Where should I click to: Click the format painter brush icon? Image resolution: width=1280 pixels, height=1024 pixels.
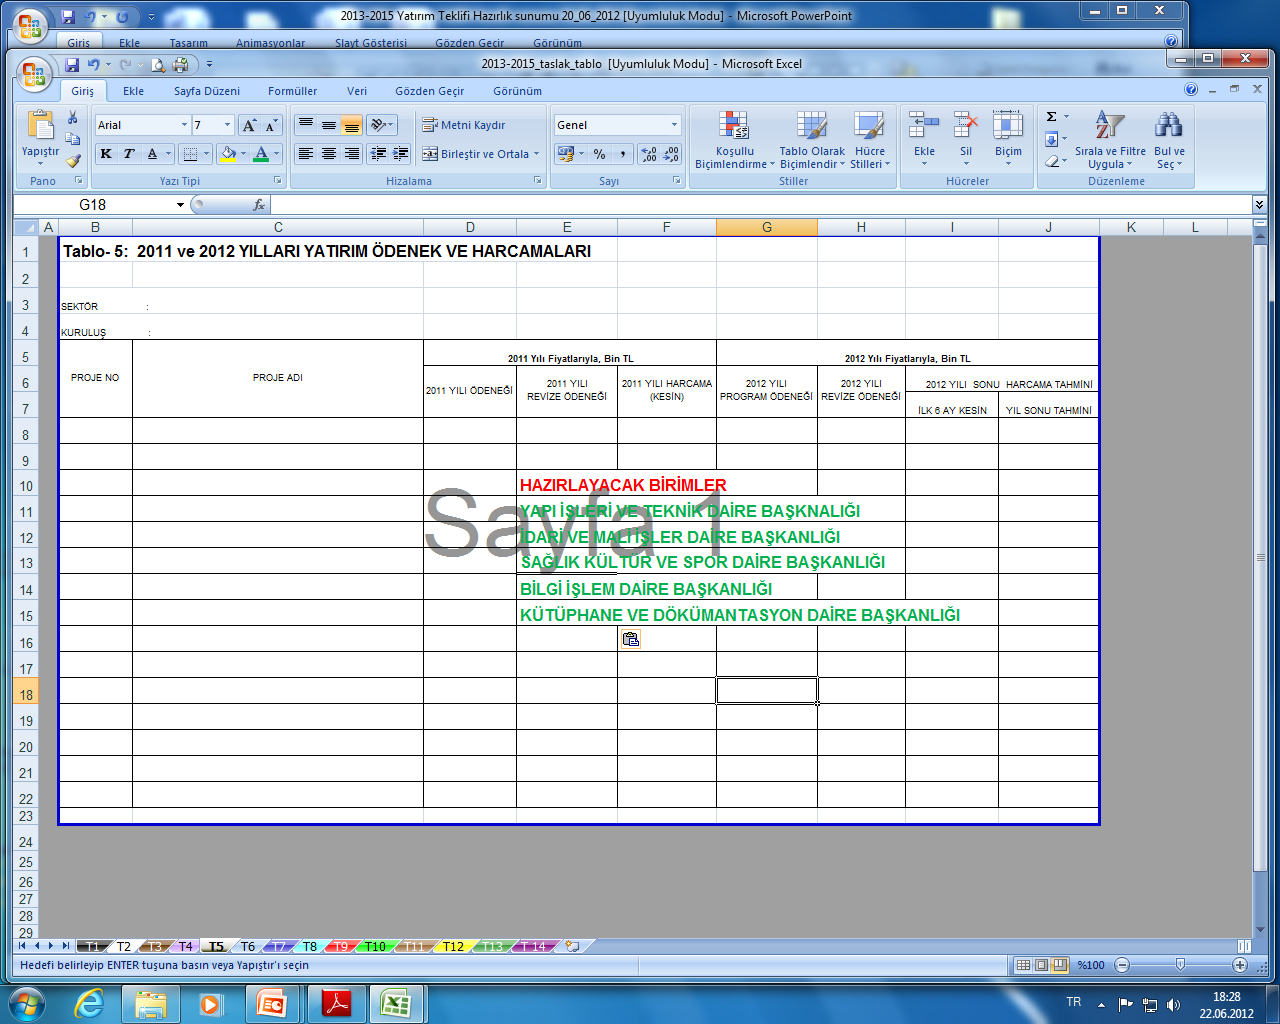(73, 160)
